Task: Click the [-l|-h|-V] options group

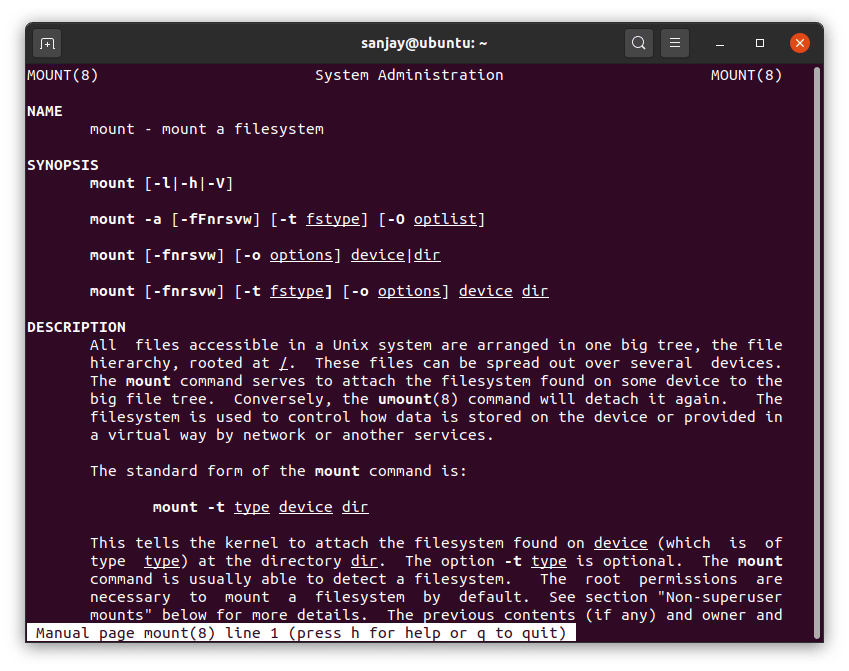Action: click(x=189, y=183)
